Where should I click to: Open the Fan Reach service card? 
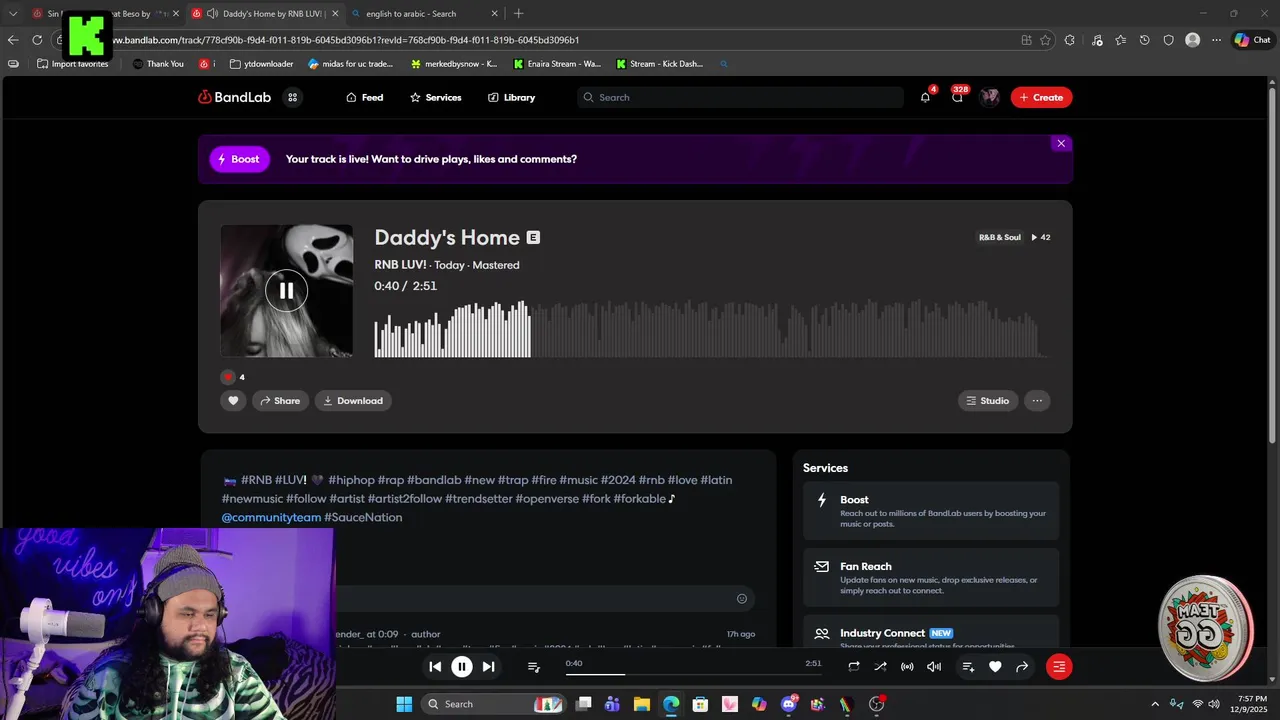pyautogui.click(x=931, y=577)
